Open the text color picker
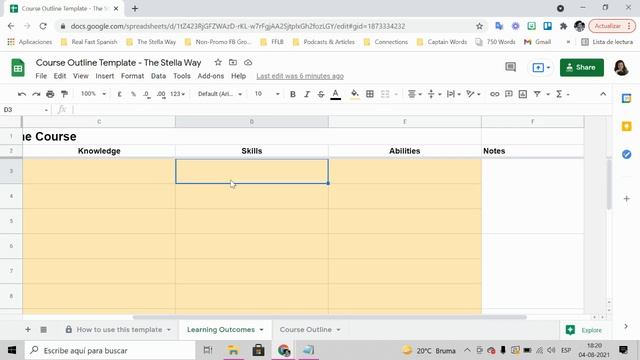Screen dimensions: 640x360 click(x=336, y=94)
